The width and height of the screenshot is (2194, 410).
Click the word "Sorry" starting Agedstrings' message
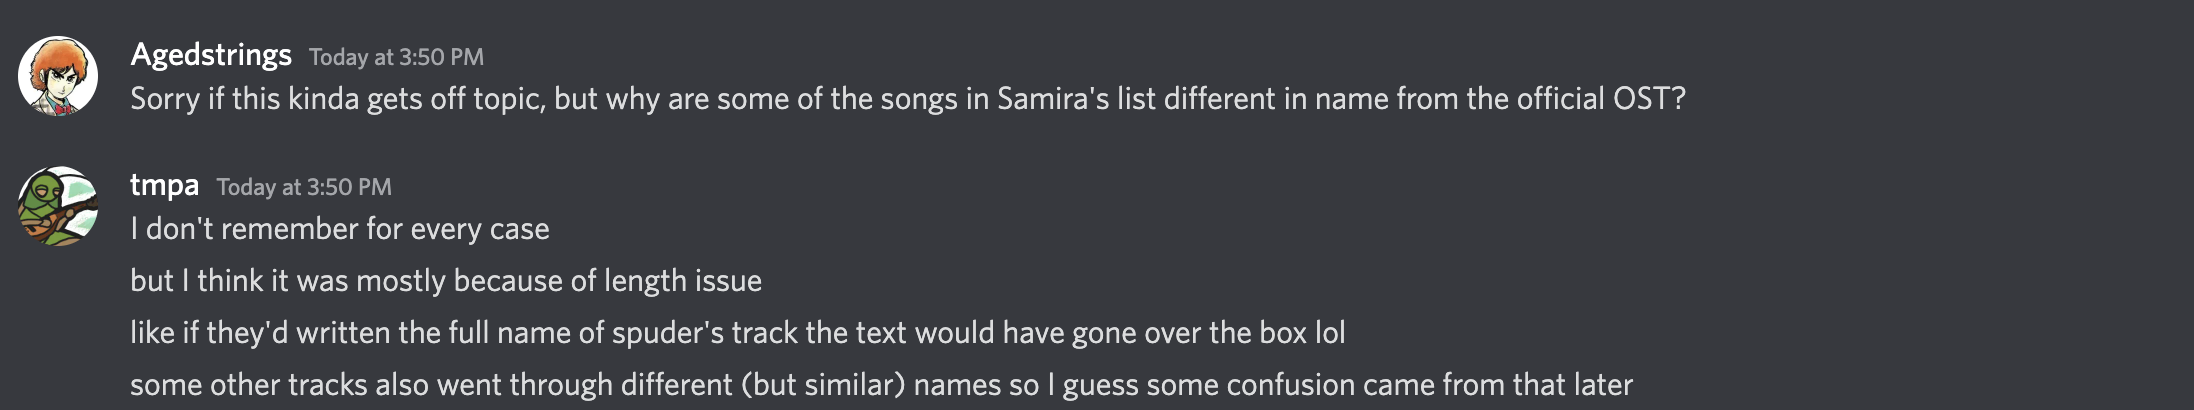click(165, 99)
